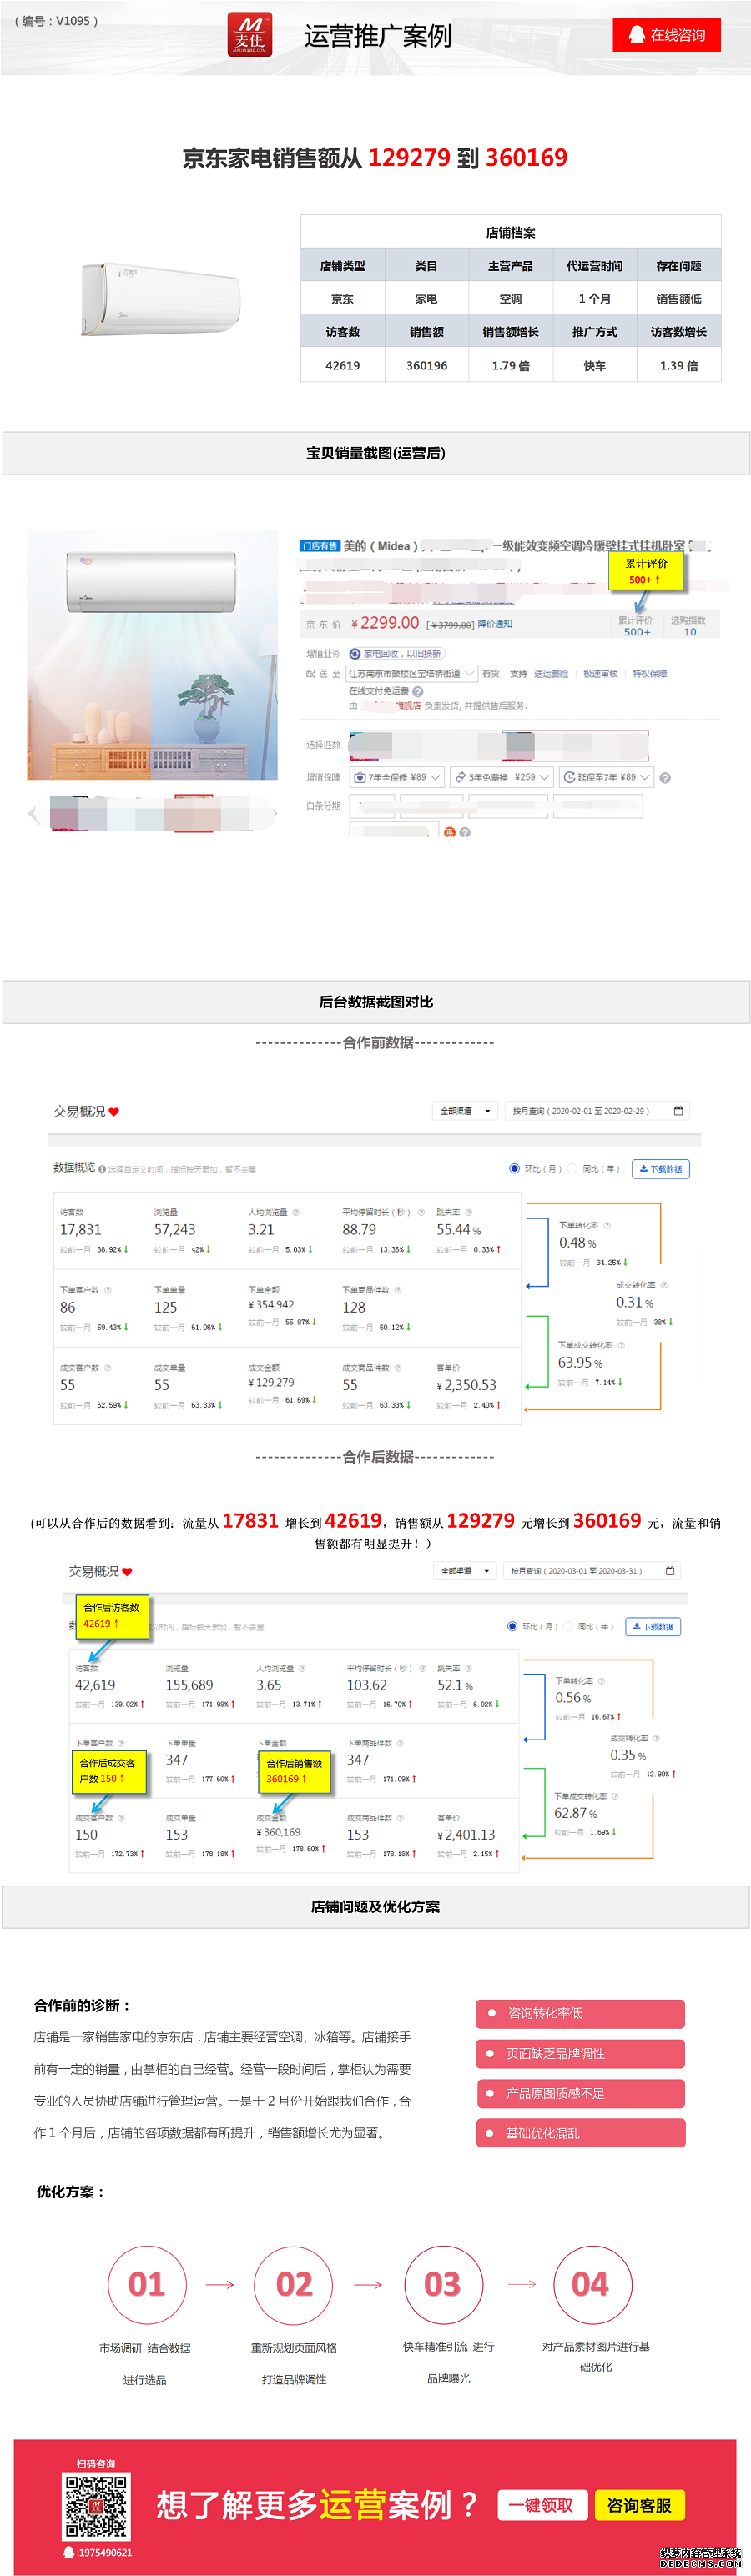This screenshot has height=2576, width=751.
Task: Click the 家电回收 recycle icon
Action: coord(354,654)
